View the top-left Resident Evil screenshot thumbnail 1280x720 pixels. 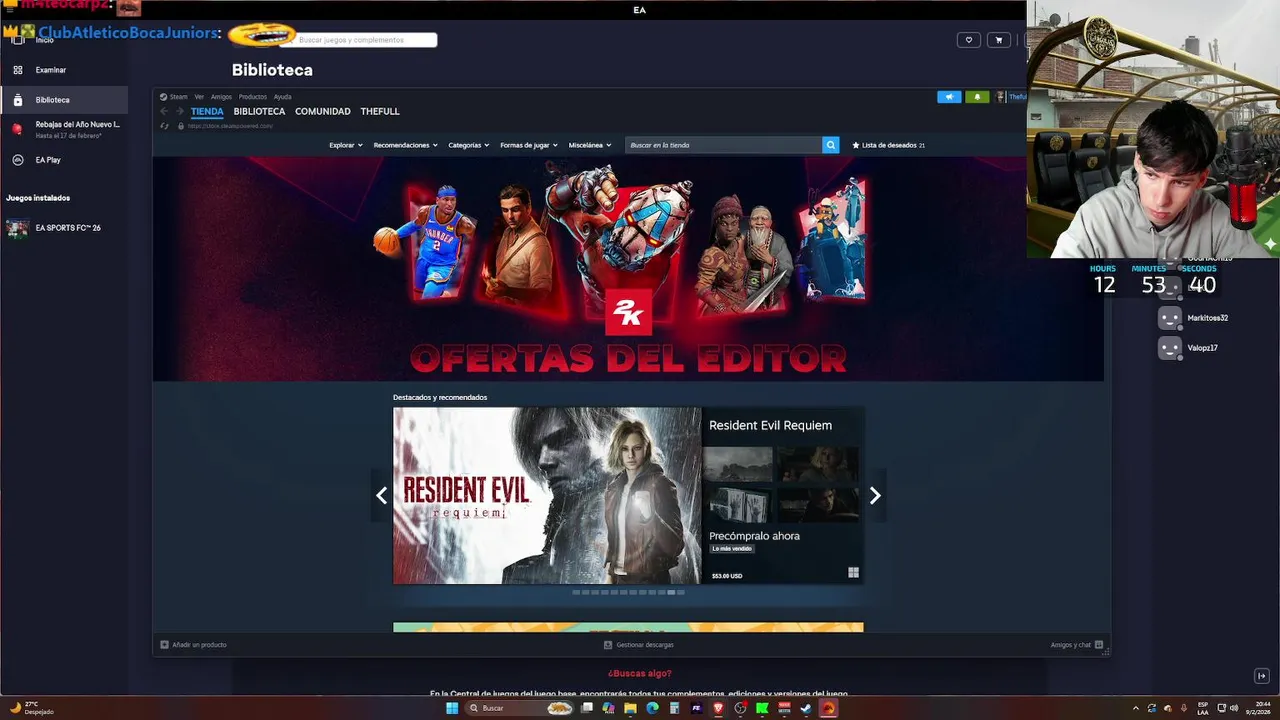pos(740,464)
